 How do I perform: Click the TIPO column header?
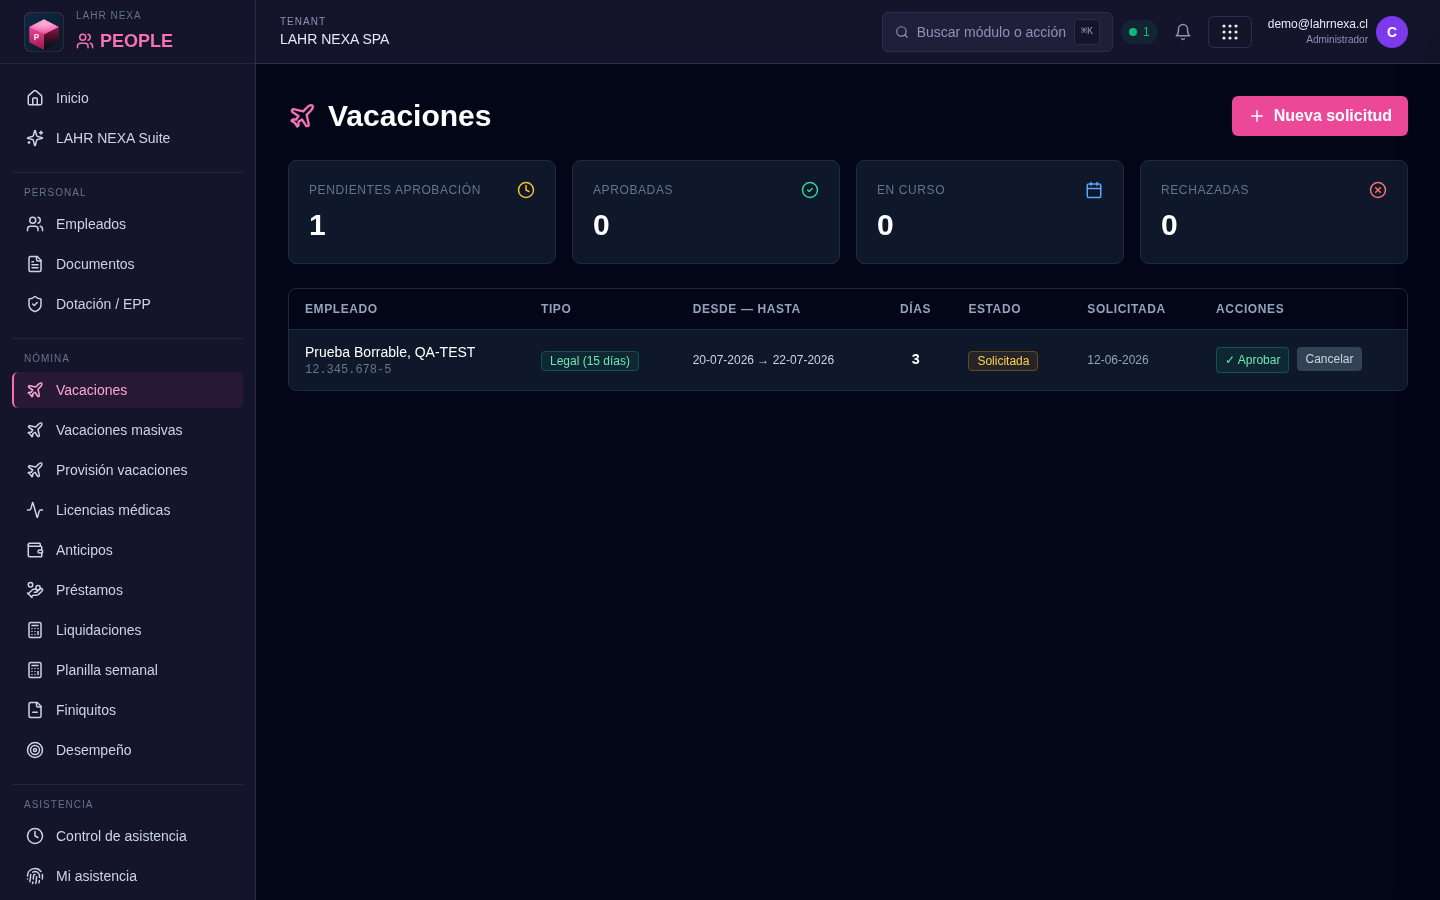(x=556, y=309)
